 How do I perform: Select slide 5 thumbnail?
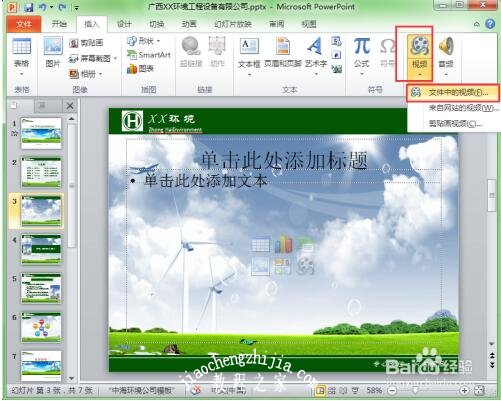pyautogui.click(x=41, y=288)
